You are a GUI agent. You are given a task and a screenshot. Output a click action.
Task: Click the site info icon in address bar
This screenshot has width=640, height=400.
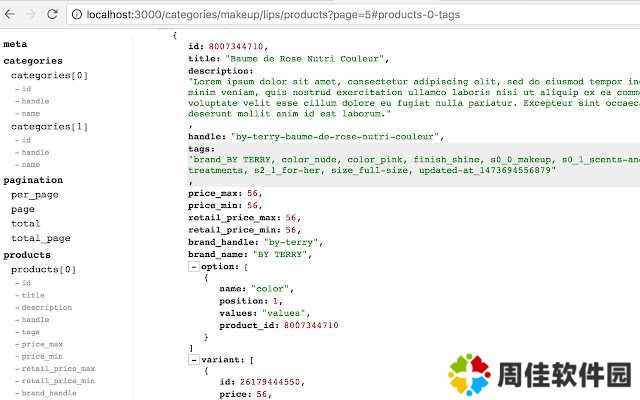(78, 14)
